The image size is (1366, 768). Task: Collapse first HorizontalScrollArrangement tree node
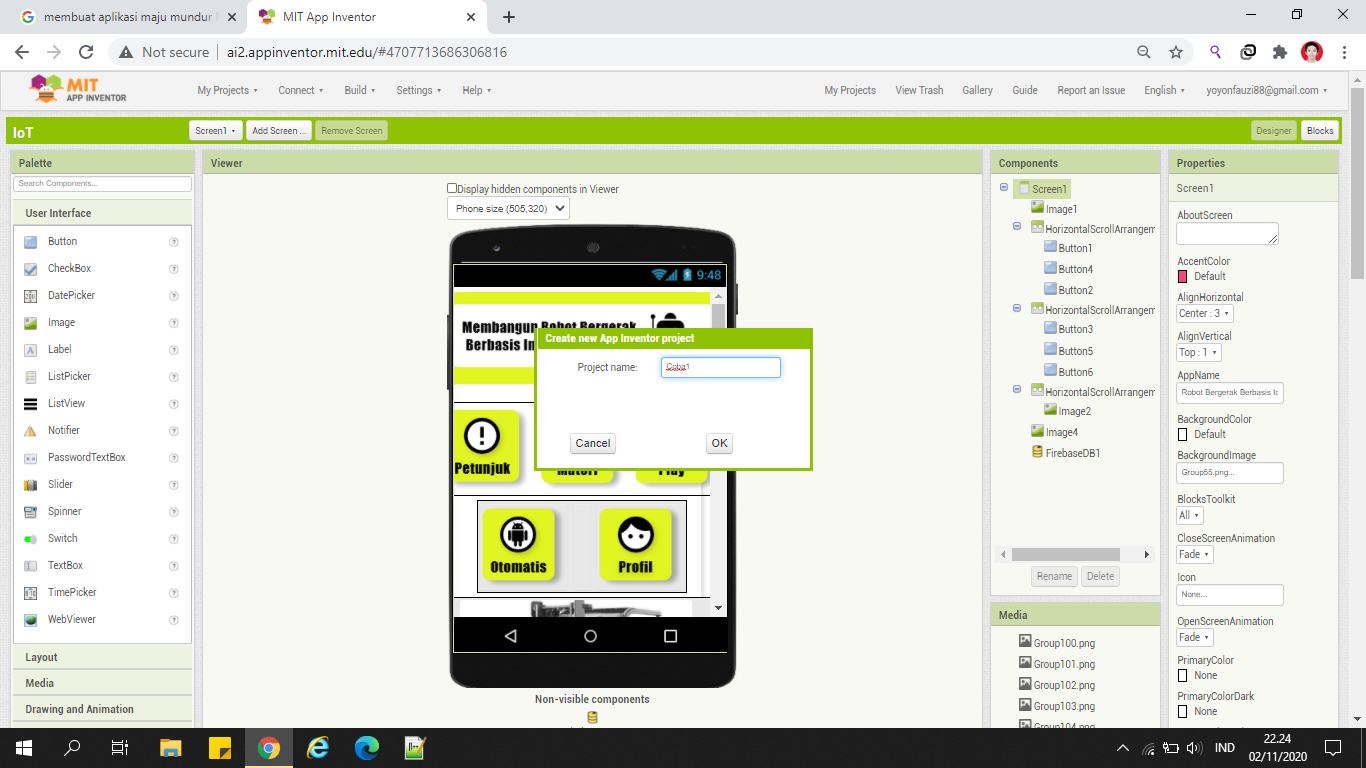point(1017,227)
